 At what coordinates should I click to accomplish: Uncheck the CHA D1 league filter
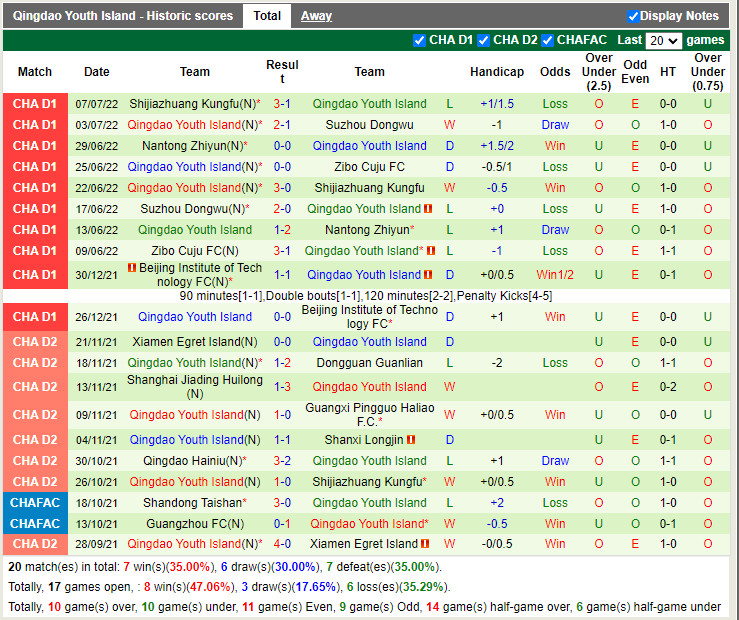419,40
